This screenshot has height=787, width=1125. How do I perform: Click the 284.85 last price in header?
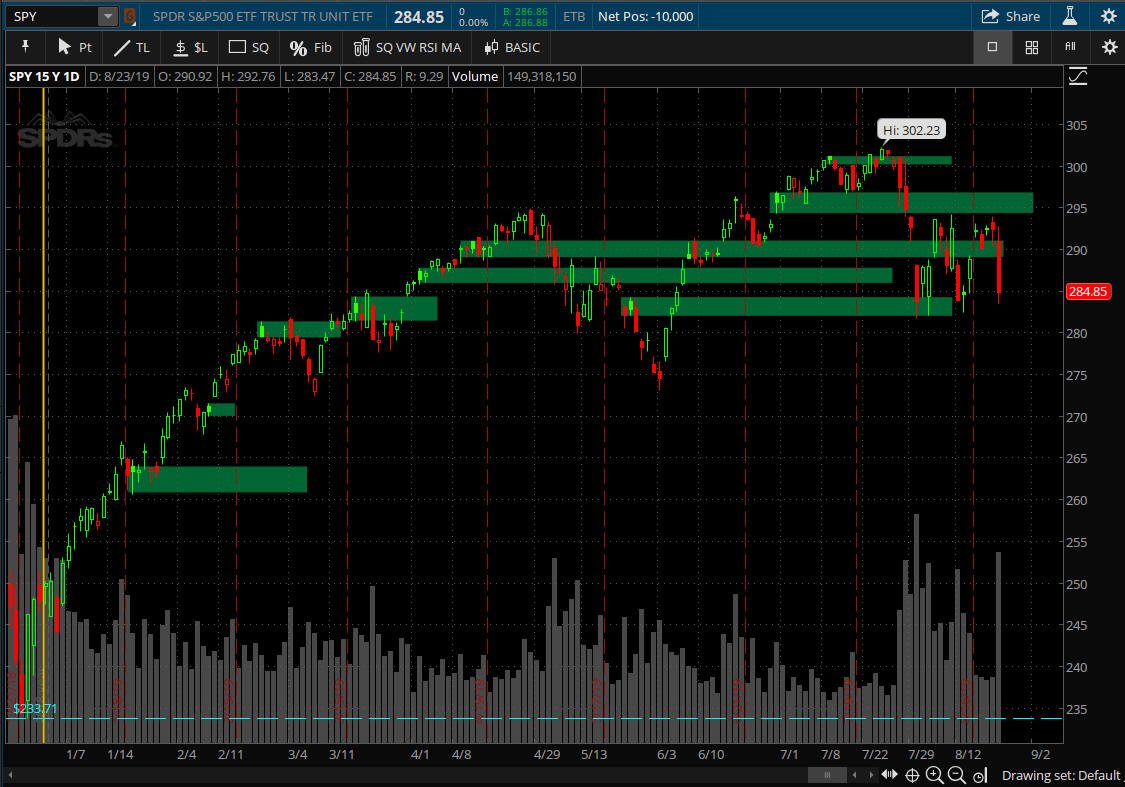419,17
